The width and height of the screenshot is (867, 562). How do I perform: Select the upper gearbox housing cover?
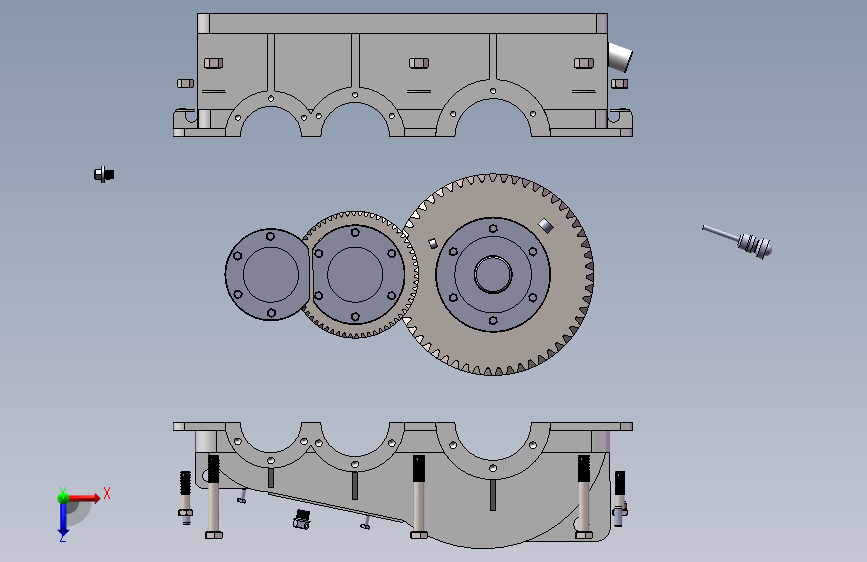(x=403, y=75)
